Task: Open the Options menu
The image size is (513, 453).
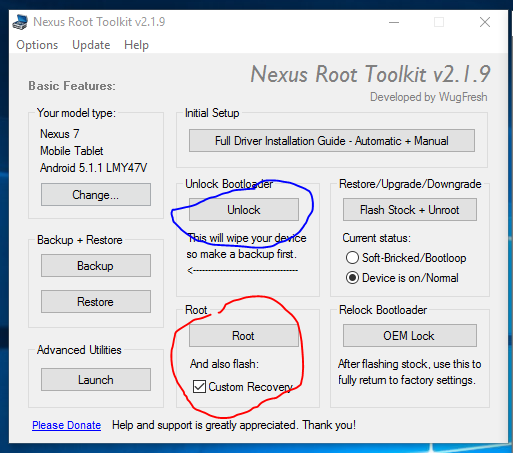Action: [x=37, y=45]
